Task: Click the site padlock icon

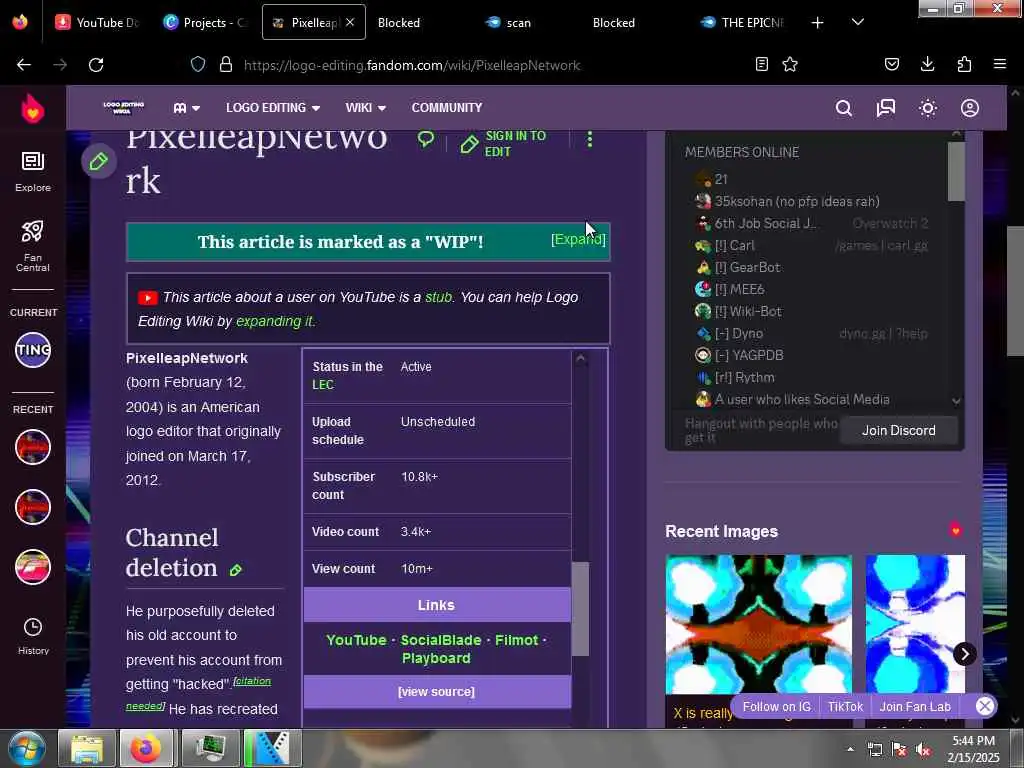Action: coord(226,65)
